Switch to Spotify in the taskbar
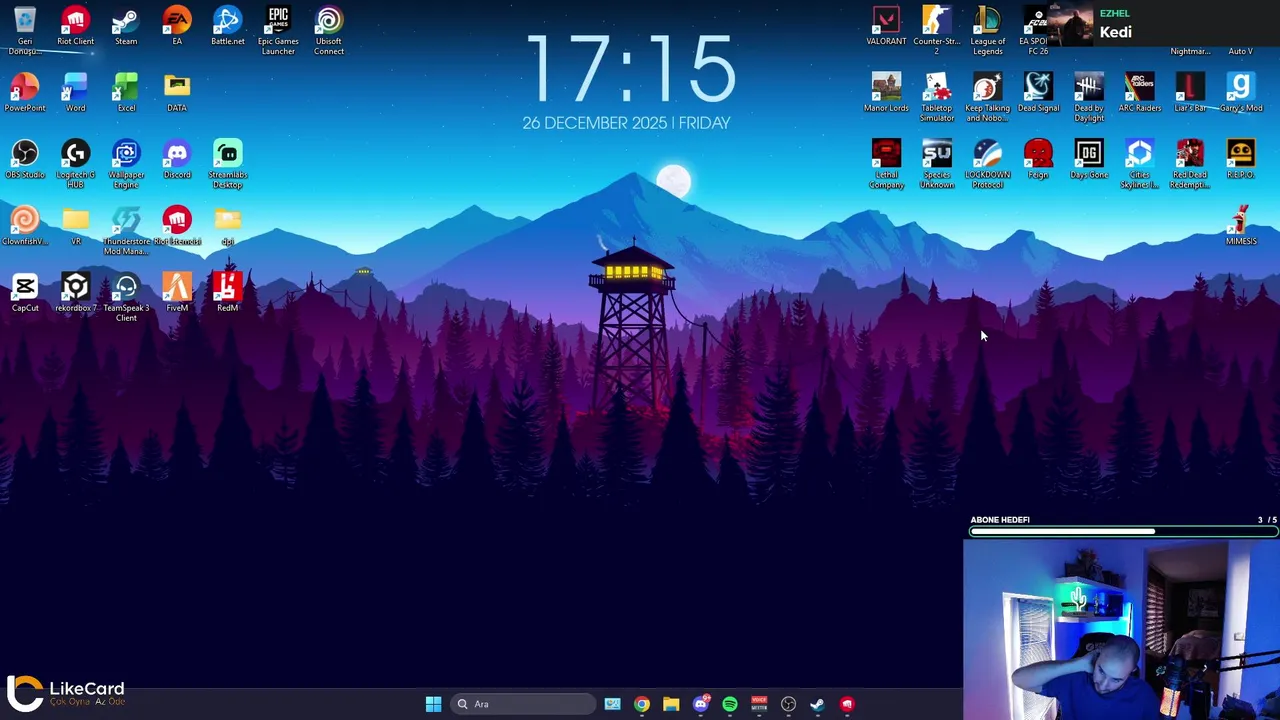This screenshot has width=1280, height=720. 730,704
